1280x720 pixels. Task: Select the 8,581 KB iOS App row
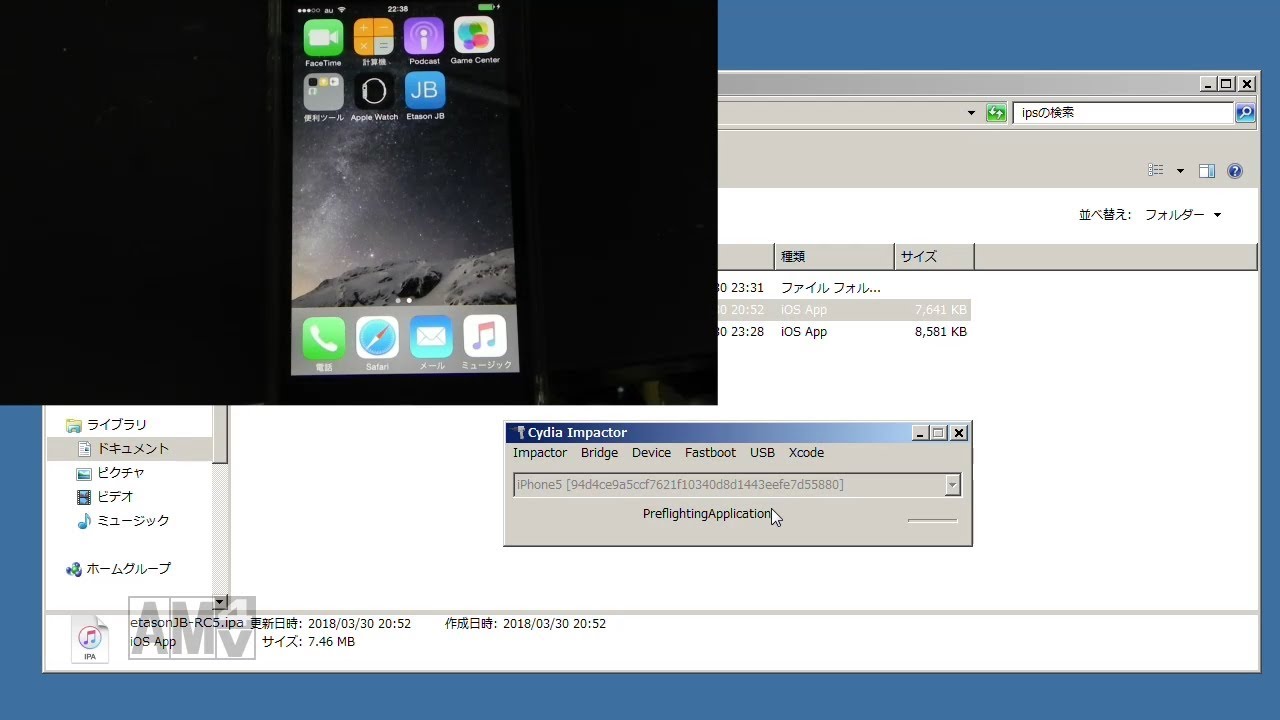point(844,332)
